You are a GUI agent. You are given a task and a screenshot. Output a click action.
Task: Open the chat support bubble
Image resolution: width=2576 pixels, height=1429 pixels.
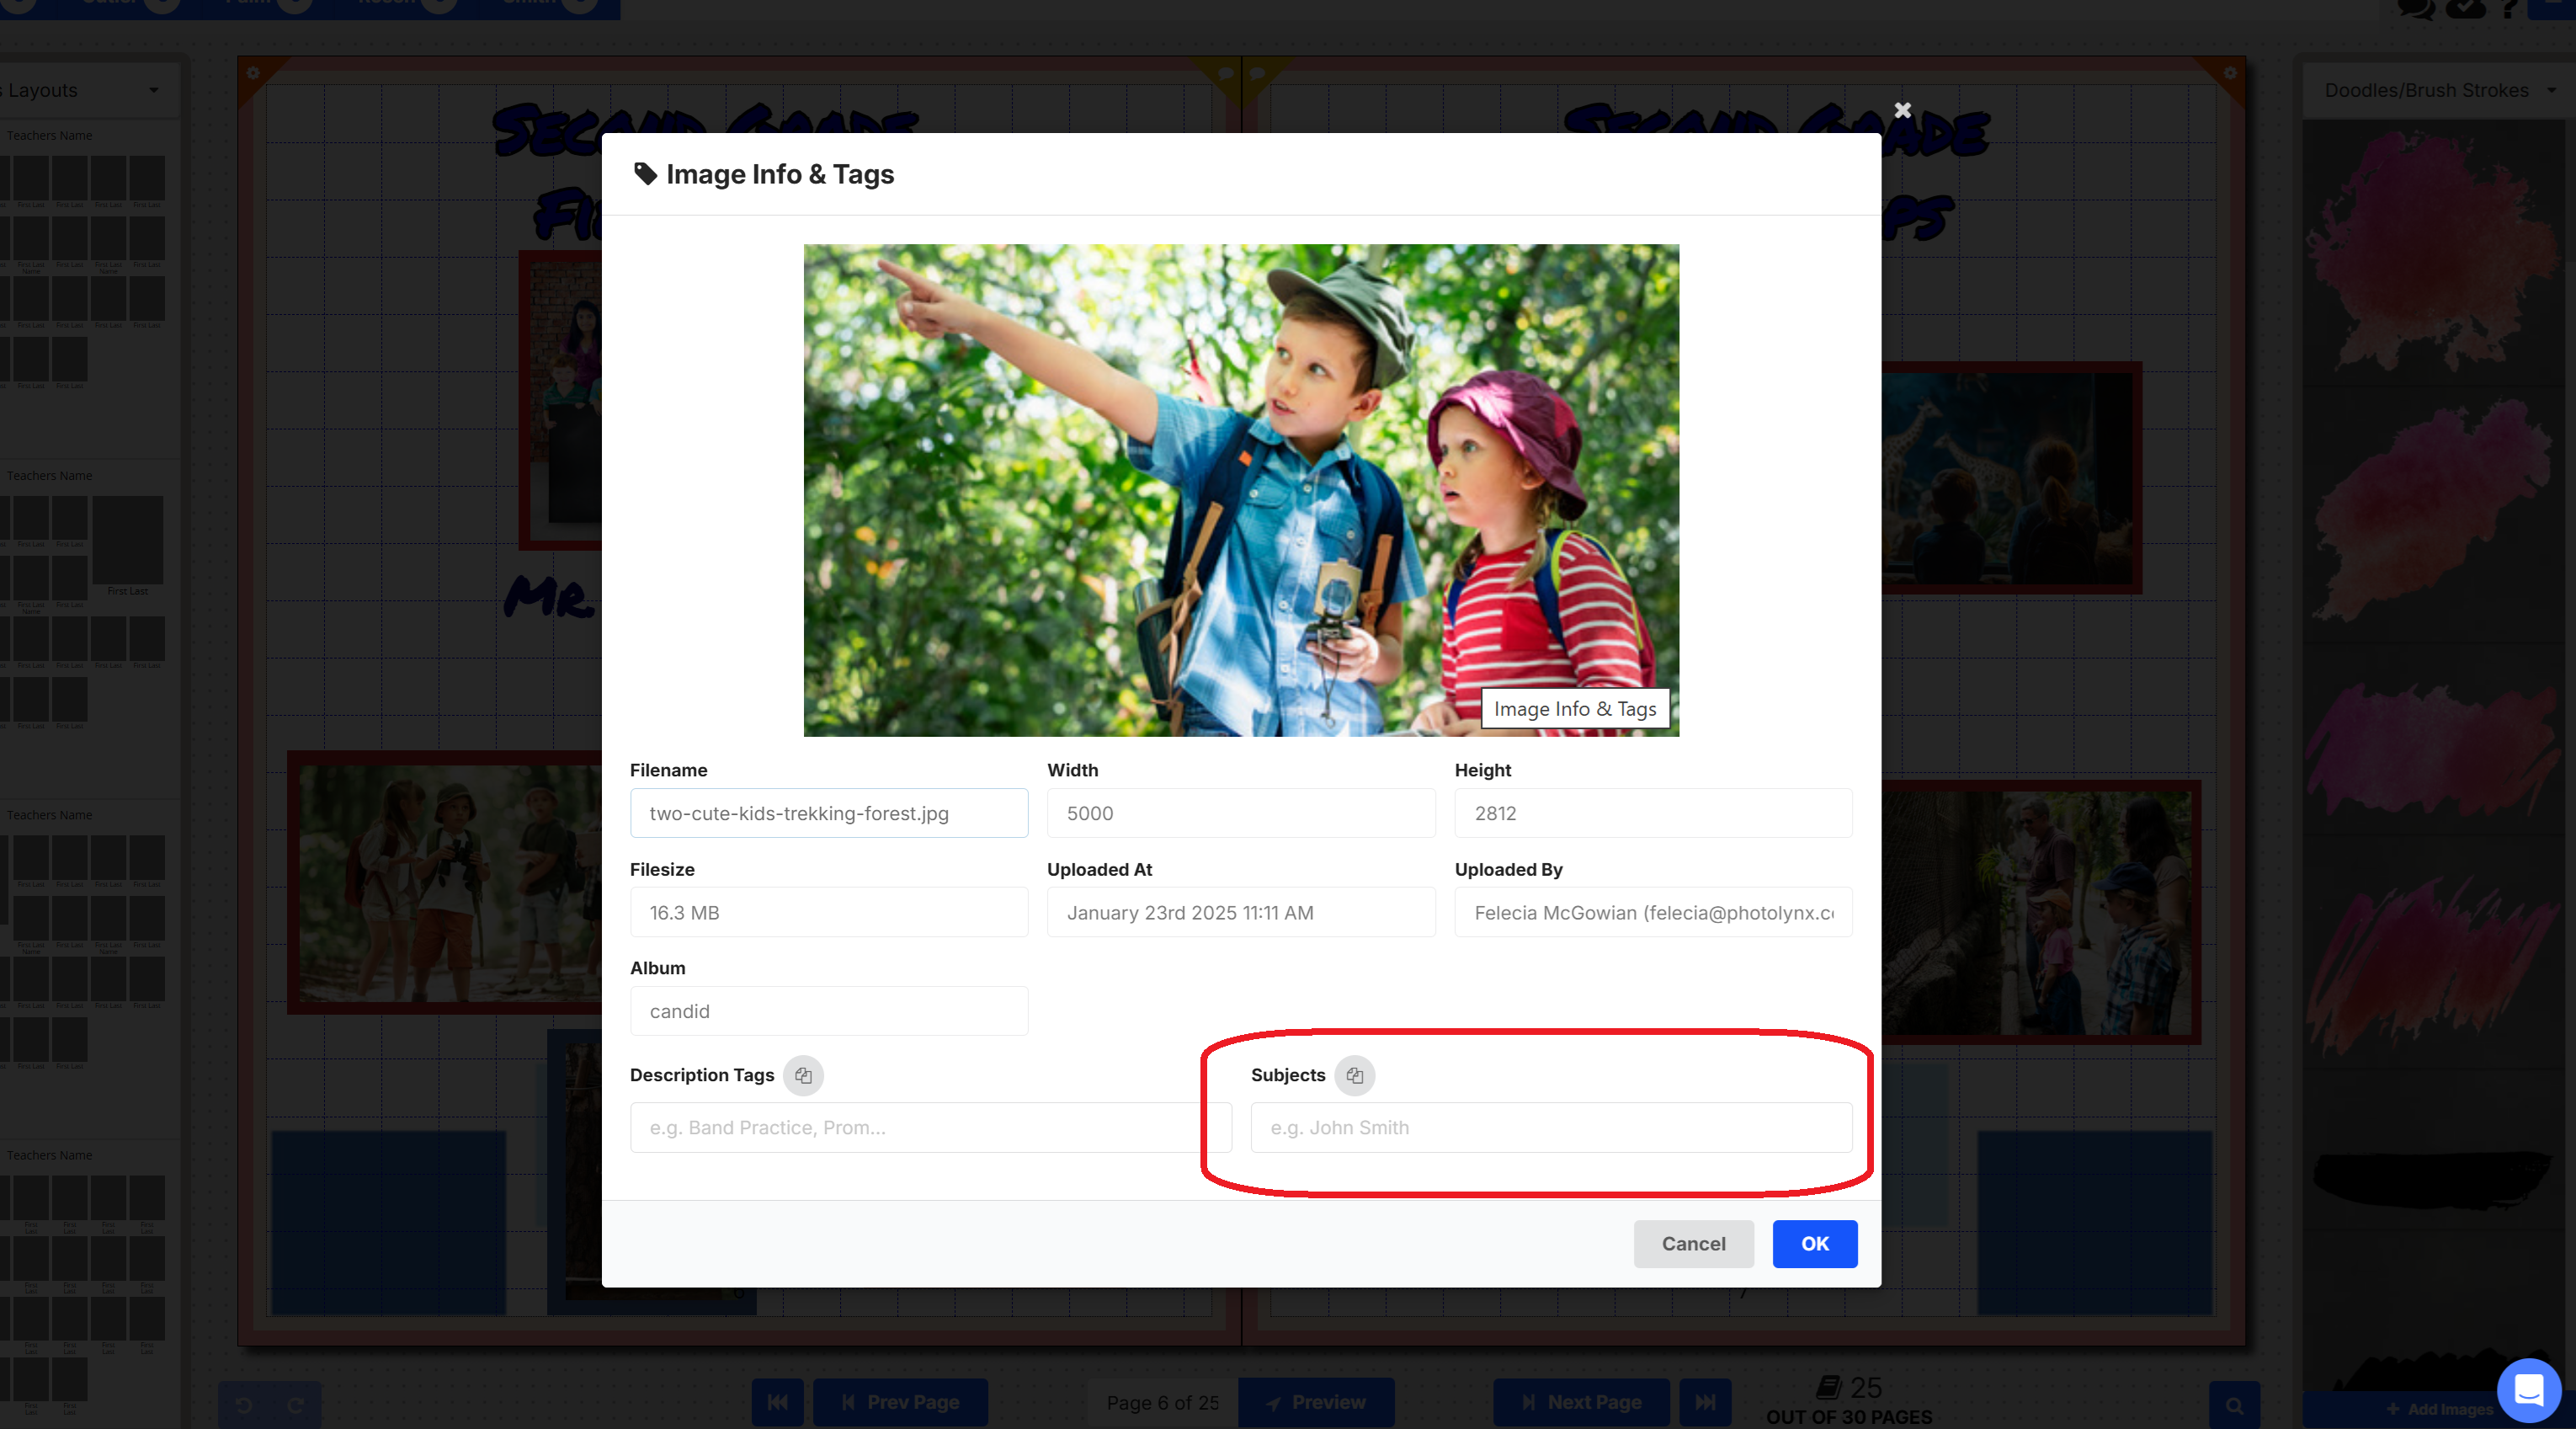[2528, 1389]
